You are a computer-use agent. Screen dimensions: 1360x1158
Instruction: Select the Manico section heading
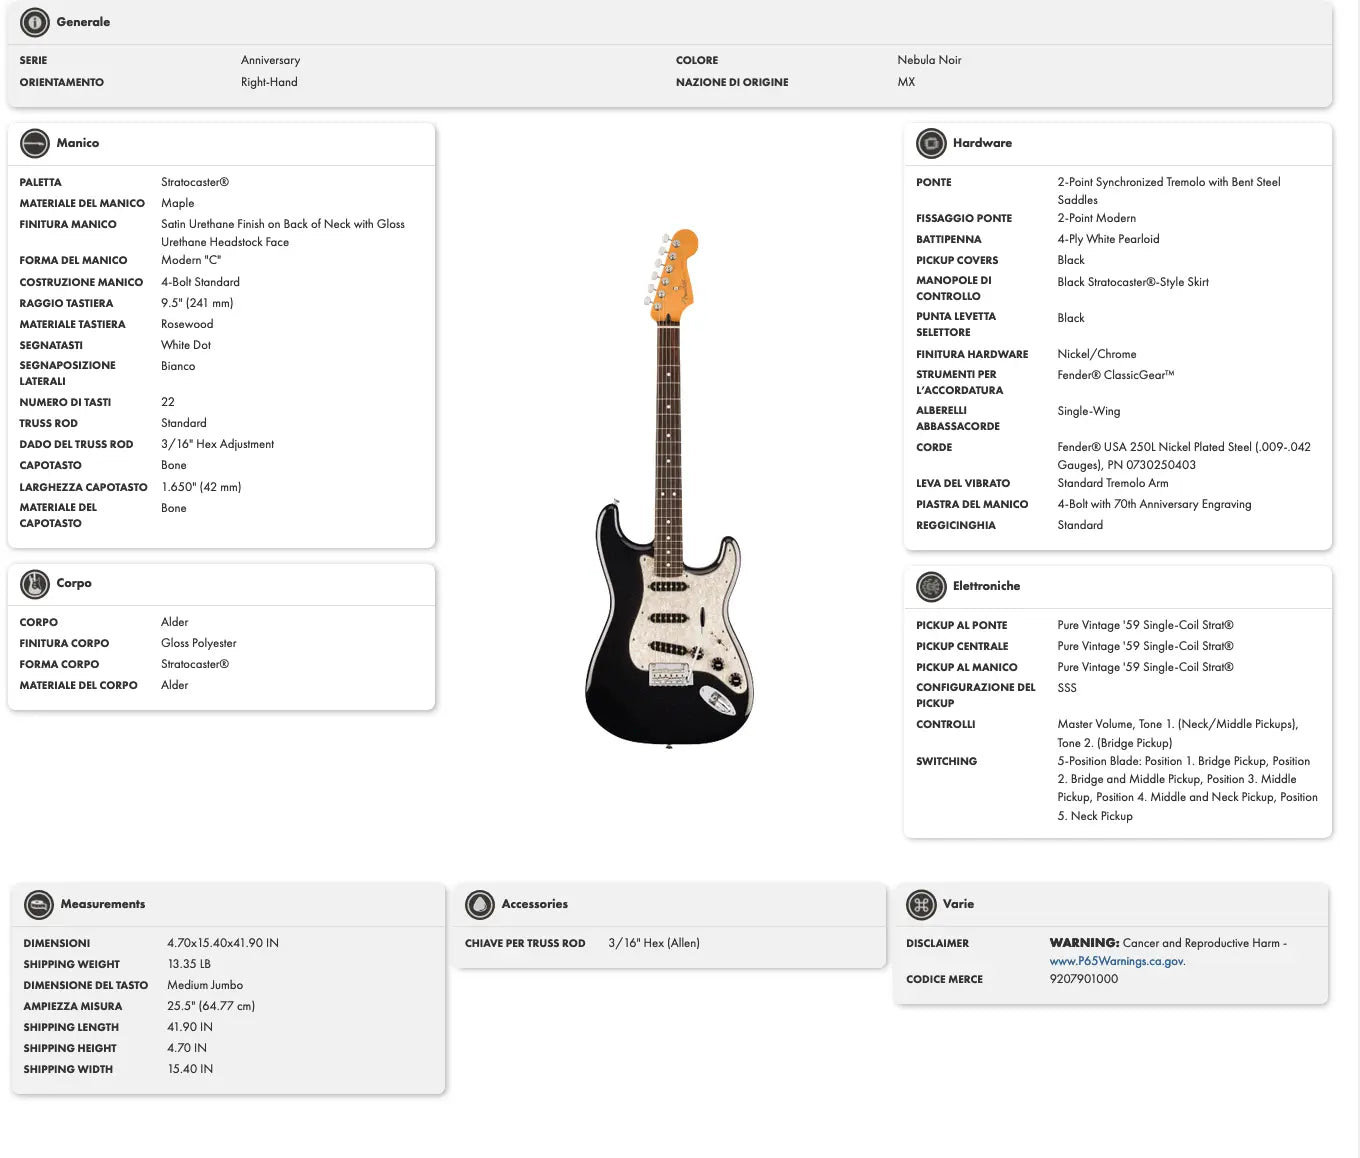[x=78, y=143]
